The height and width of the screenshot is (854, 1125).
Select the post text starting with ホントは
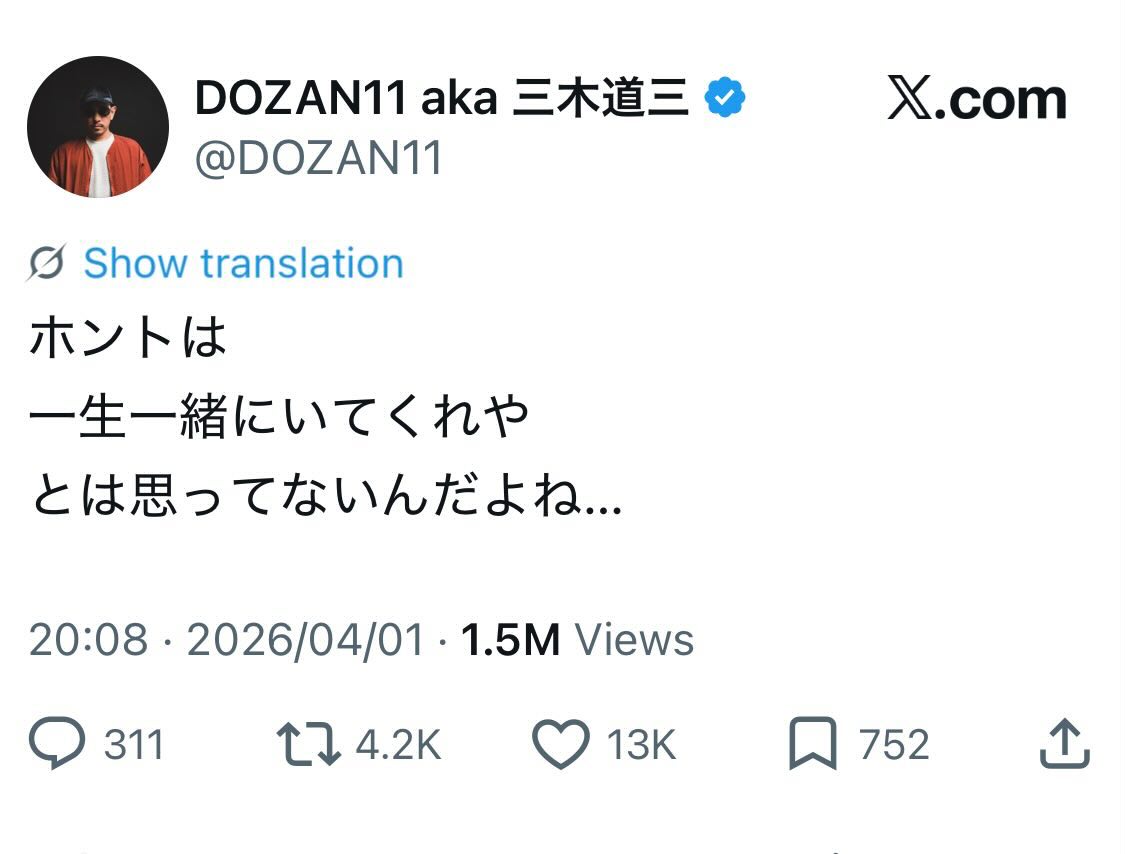pyautogui.click(x=130, y=339)
